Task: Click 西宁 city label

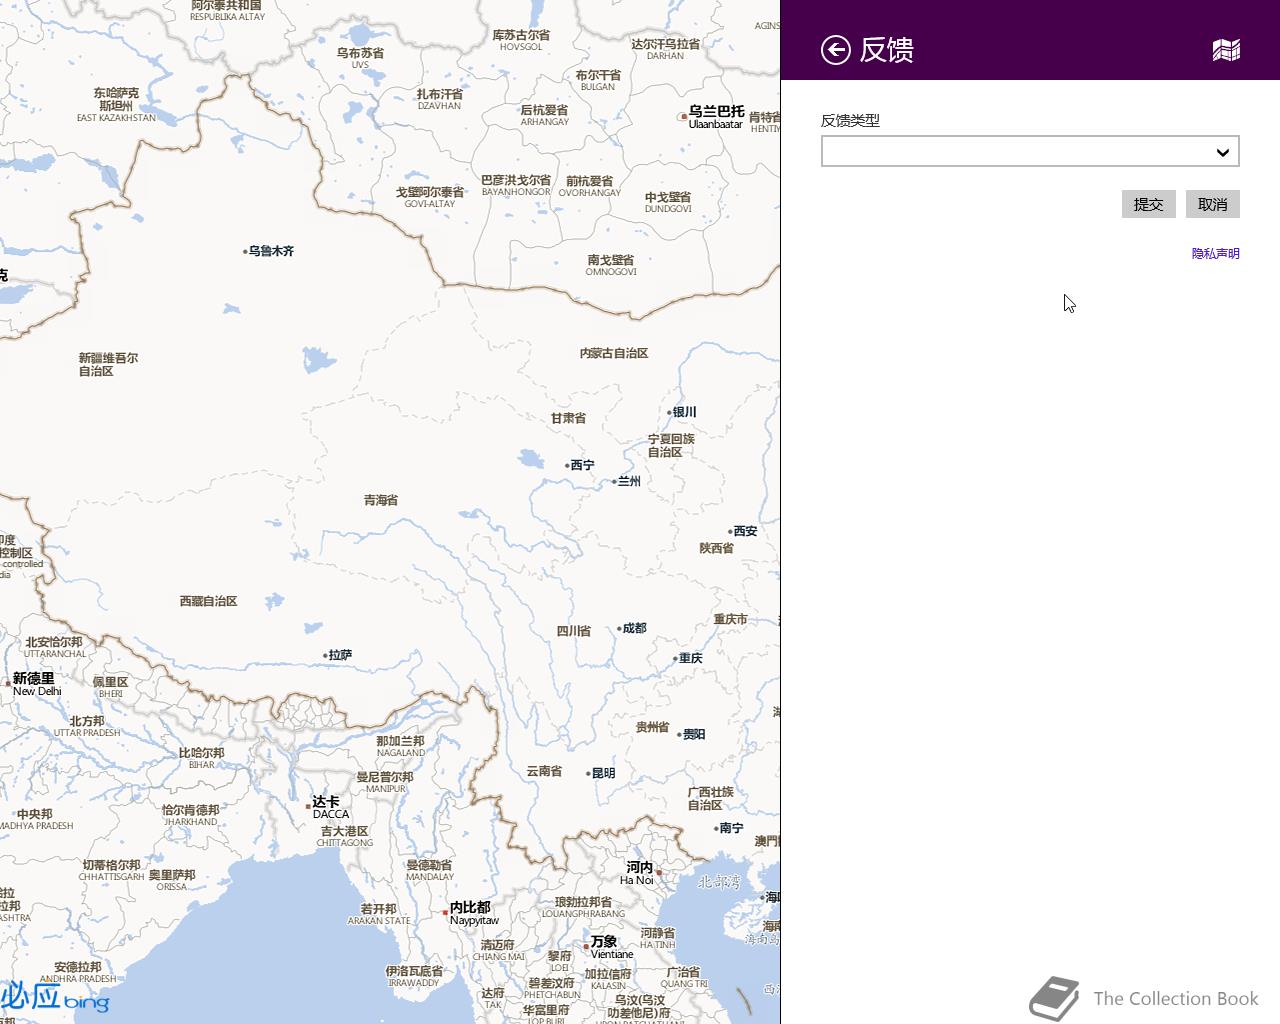Action: pyautogui.click(x=580, y=465)
